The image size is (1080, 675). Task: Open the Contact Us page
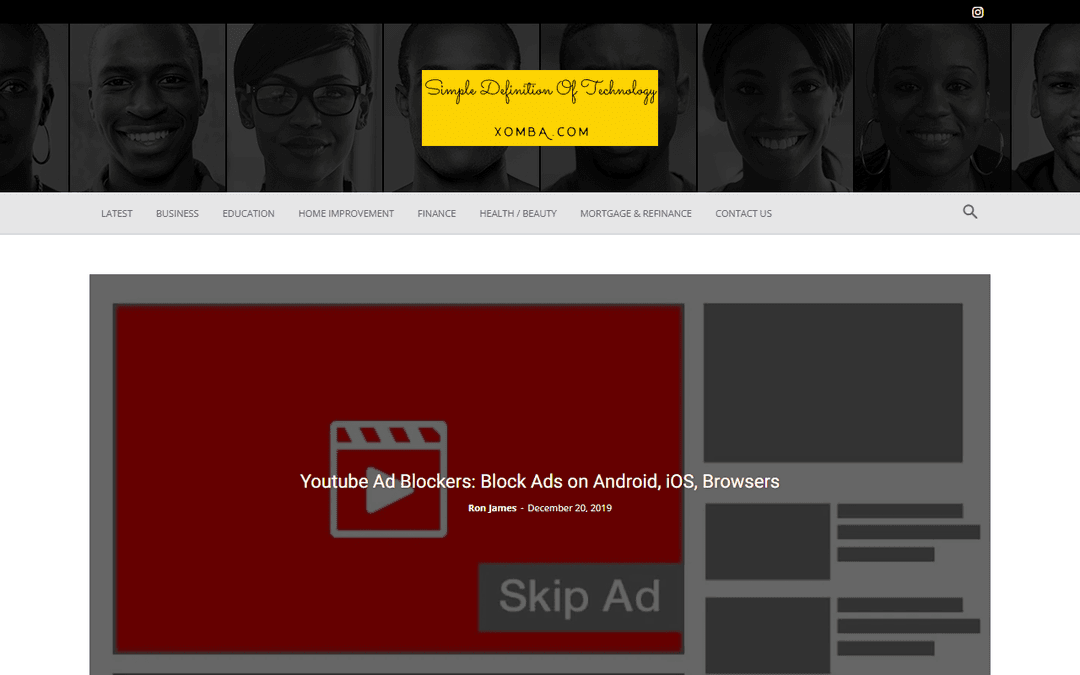tap(743, 214)
